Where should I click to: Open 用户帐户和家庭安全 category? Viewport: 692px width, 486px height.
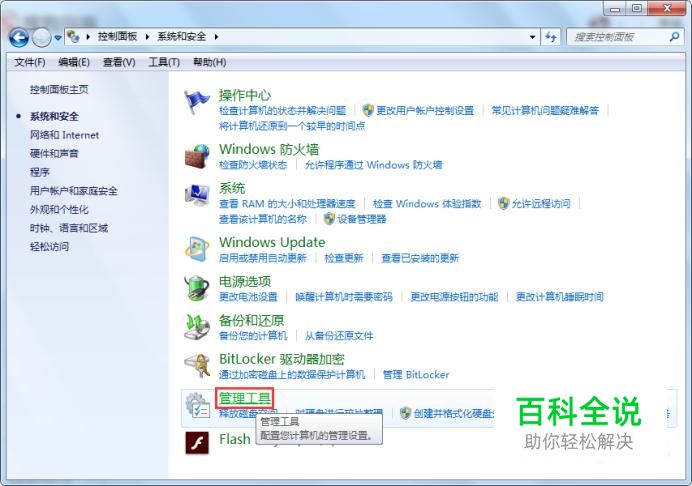point(73,191)
